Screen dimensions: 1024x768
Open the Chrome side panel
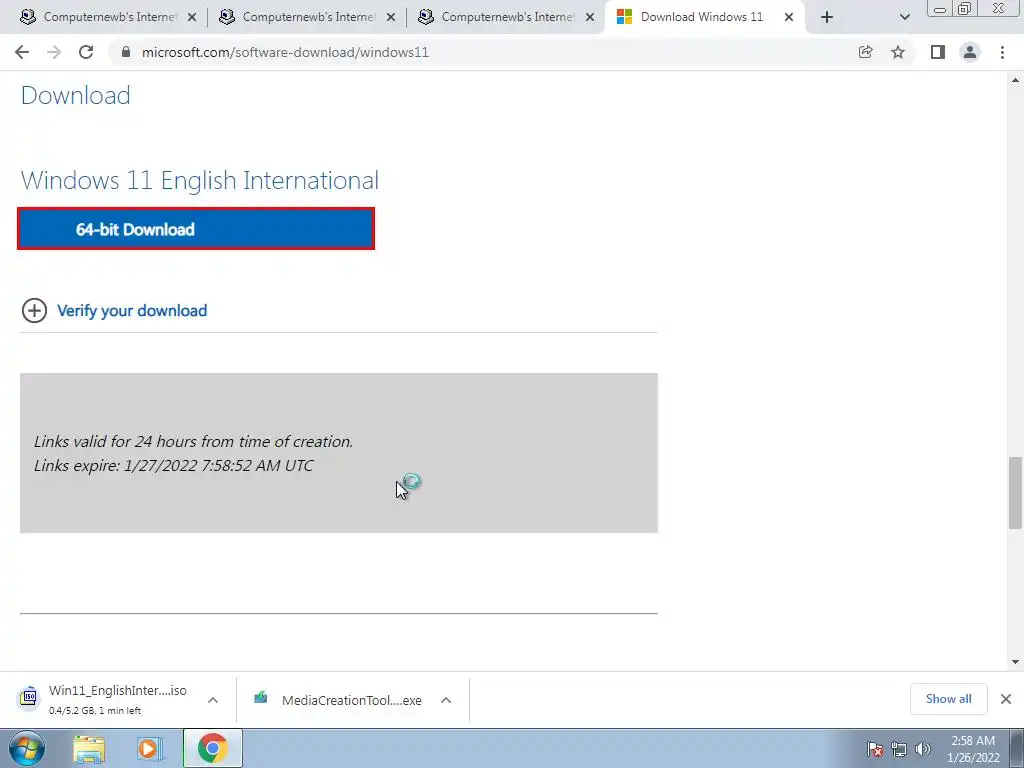(938, 52)
